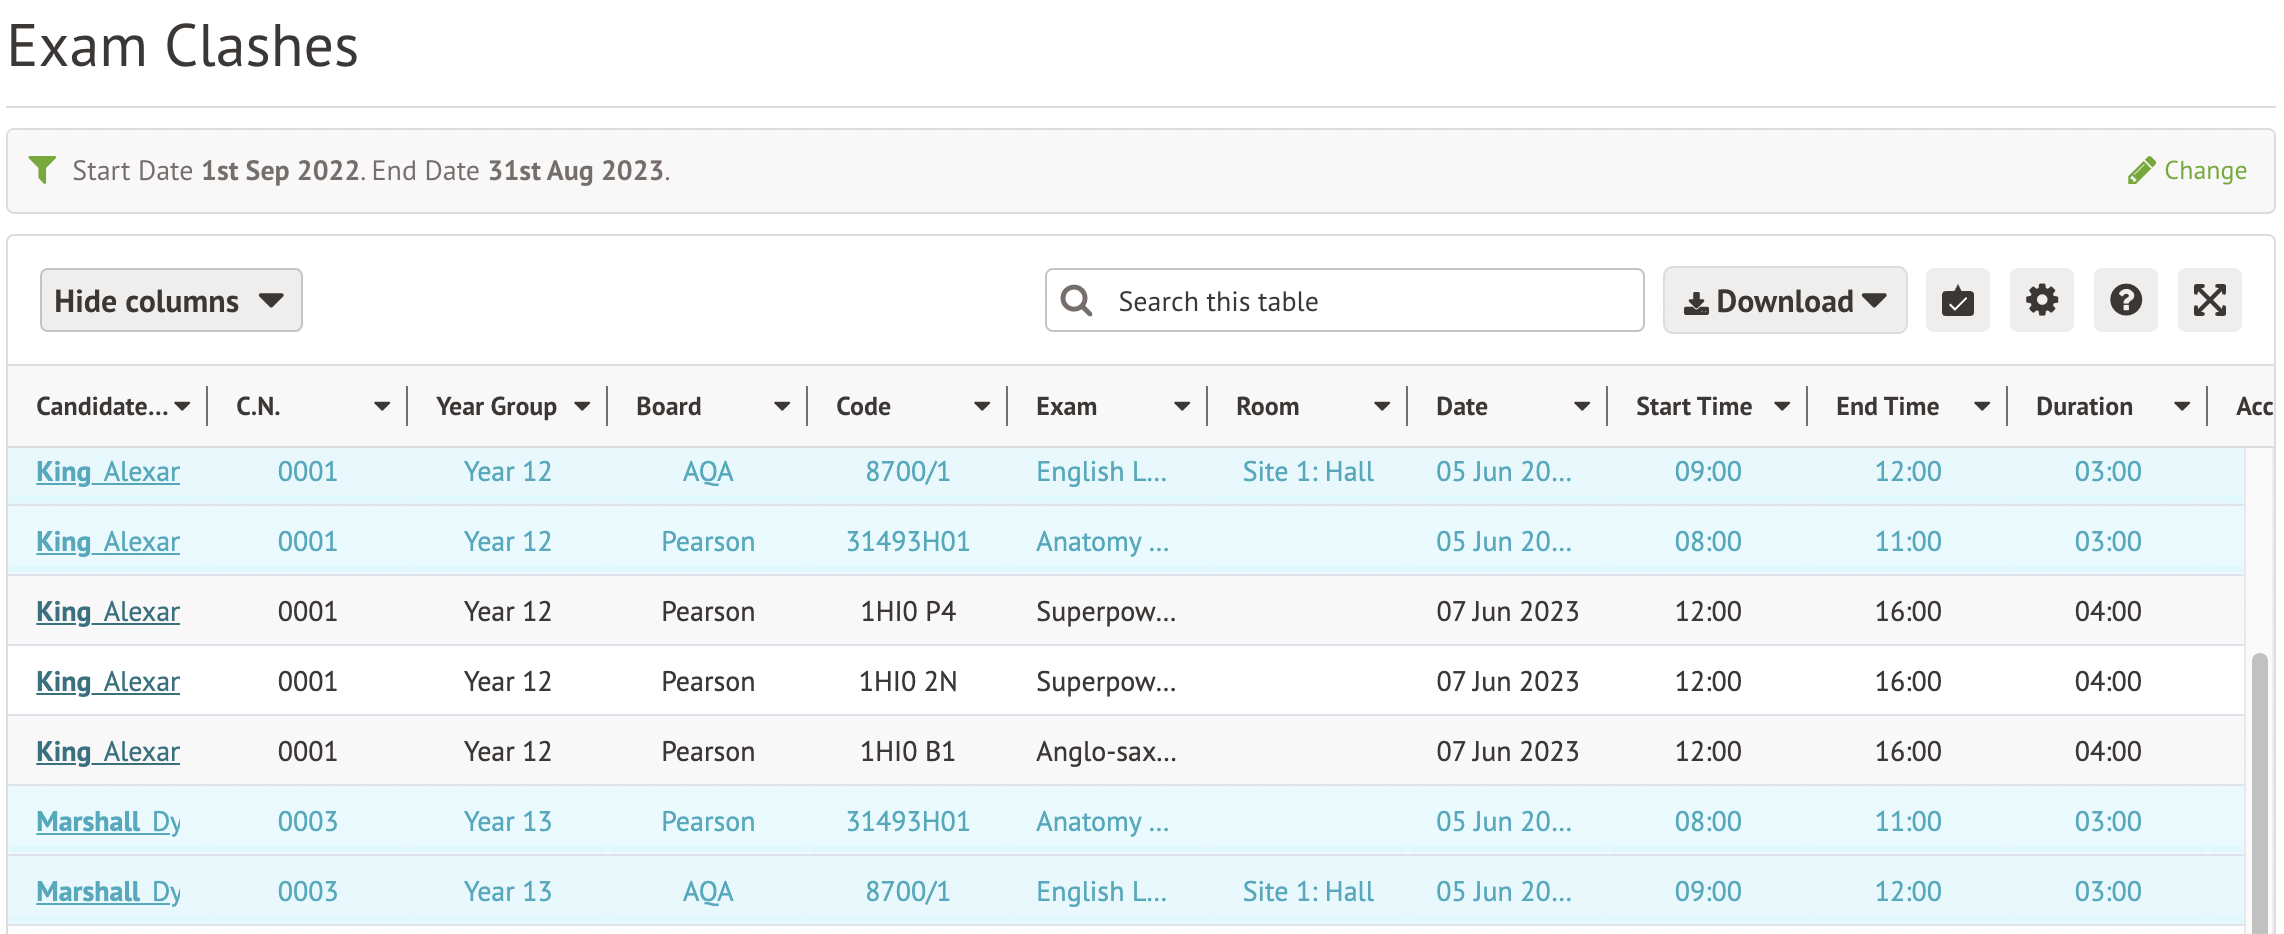Click the checkmark/tasks icon beside Download

pyautogui.click(x=1957, y=300)
